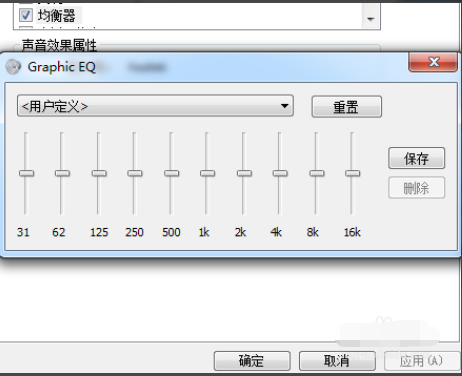The image size is (462, 376).
Task: Click the 250 Hz slider handle
Action: tap(135, 173)
